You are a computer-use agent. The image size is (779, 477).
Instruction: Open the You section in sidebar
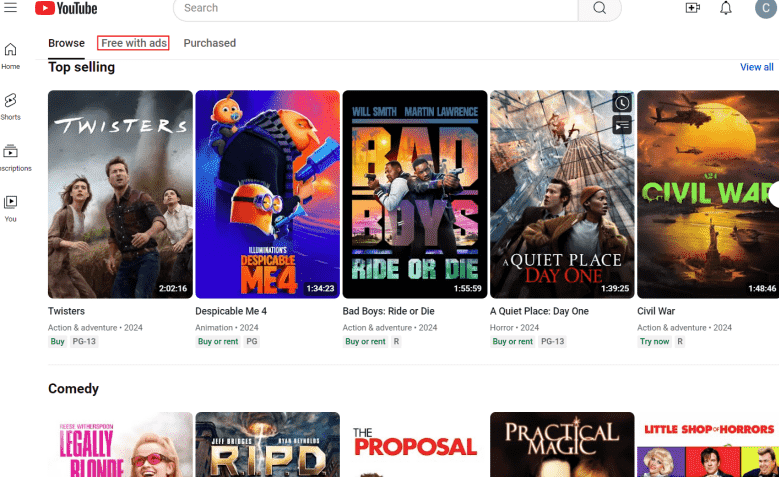[x=10, y=207]
